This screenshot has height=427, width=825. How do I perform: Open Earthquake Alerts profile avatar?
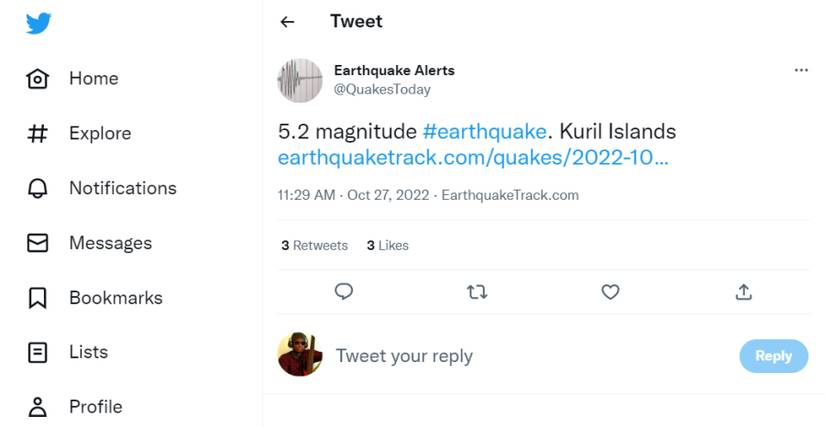(300, 80)
